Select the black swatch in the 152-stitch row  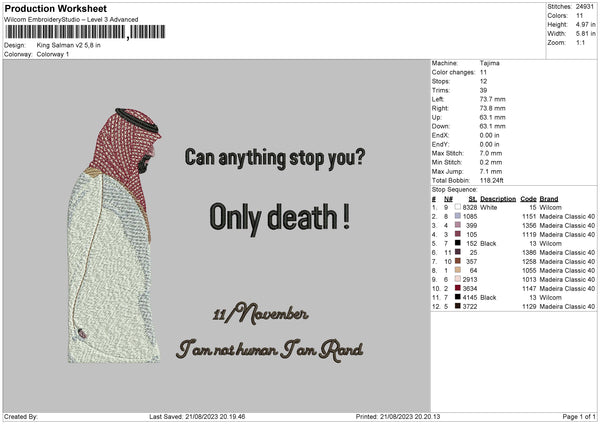coord(458,243)
